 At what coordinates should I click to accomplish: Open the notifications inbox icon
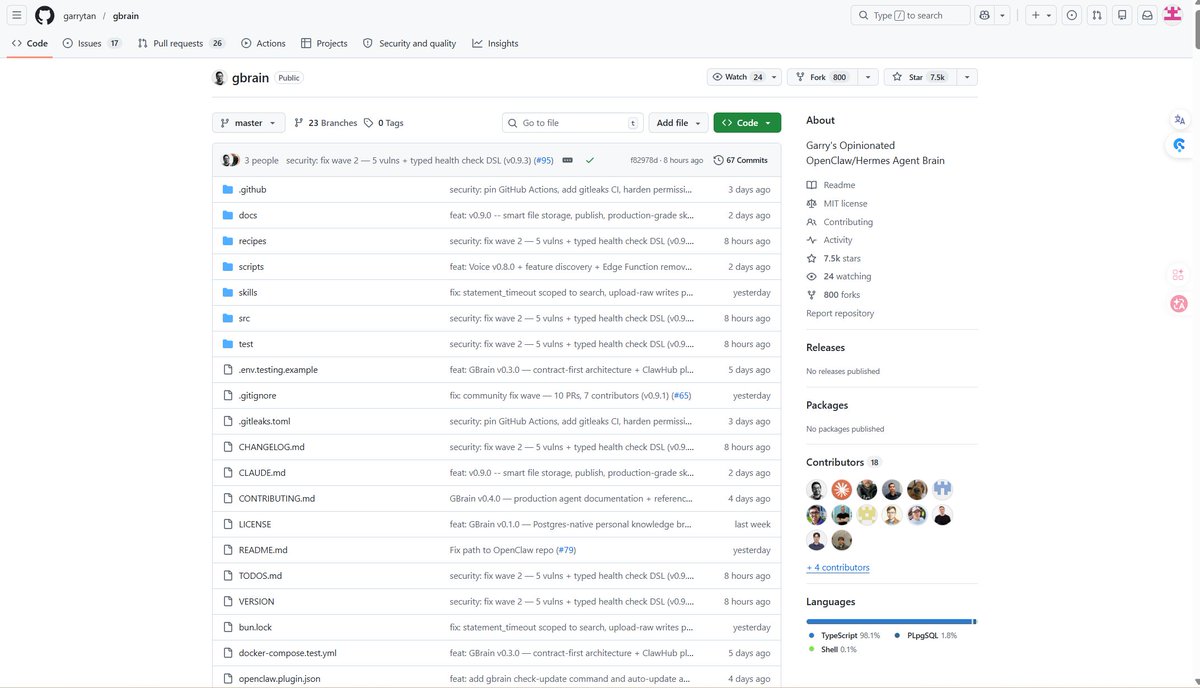point(1147,15)
